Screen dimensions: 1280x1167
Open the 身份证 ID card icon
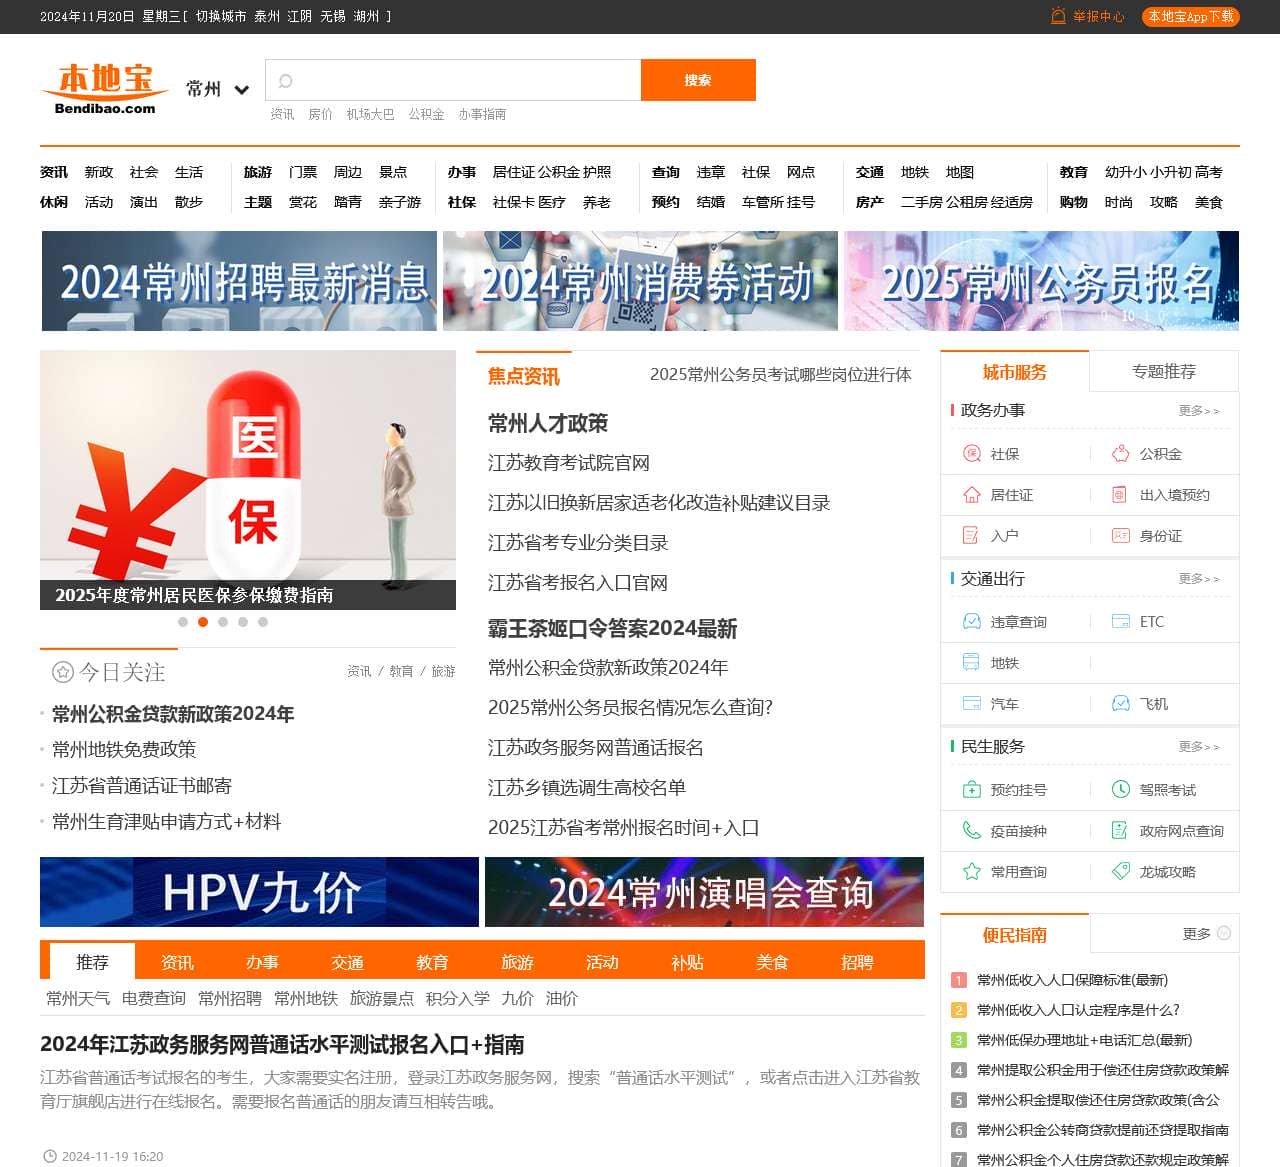[1119, 536]
